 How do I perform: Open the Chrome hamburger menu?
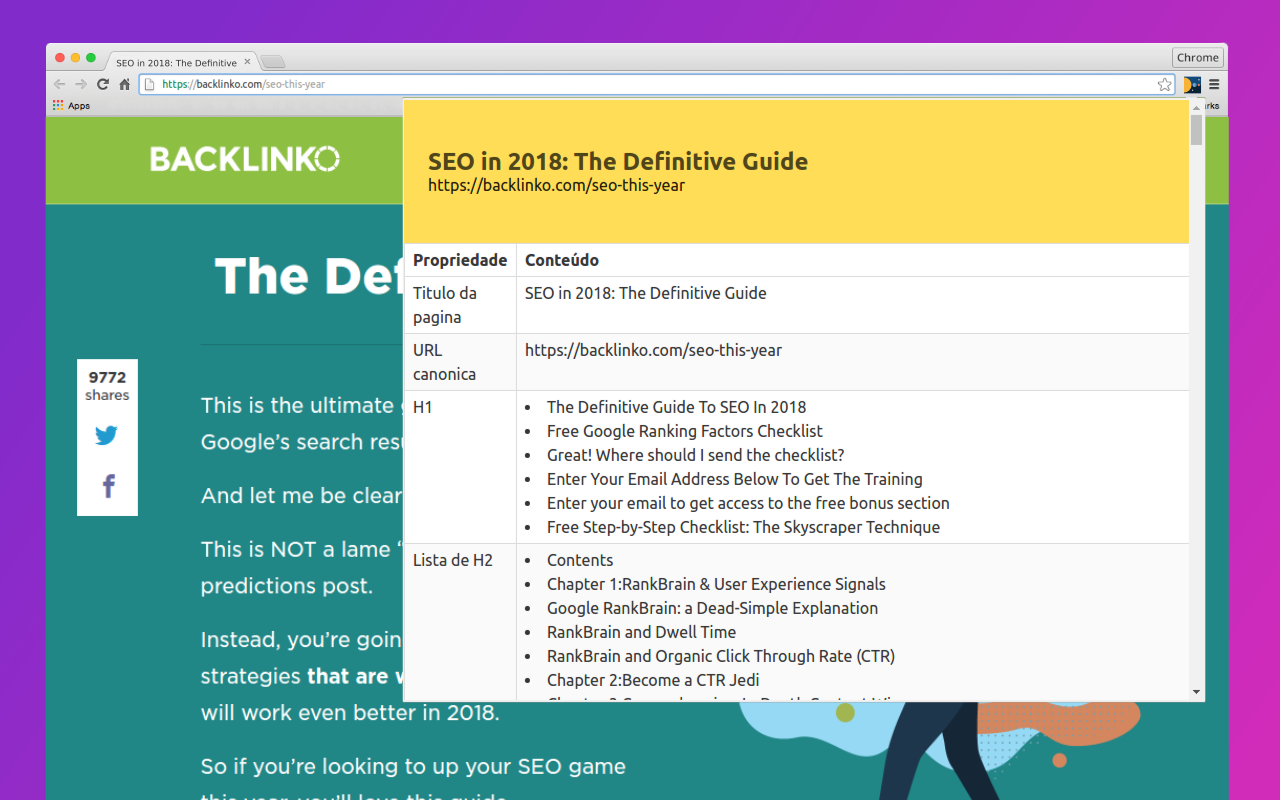pos(1214,85)
